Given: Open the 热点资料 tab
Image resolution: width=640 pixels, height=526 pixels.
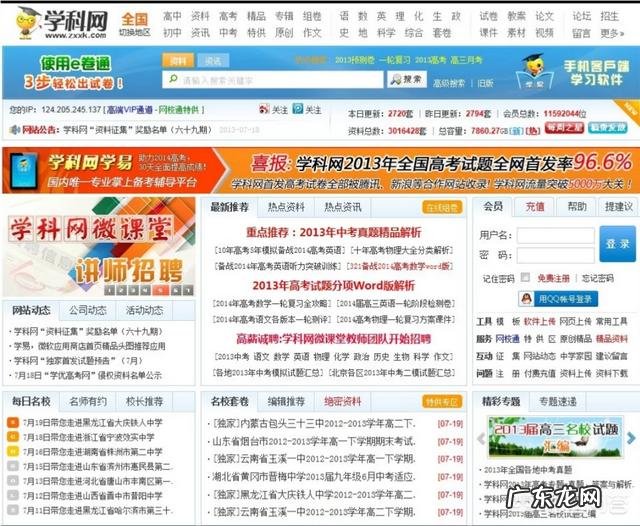Looking at the screenshot, I should point(286,207).
